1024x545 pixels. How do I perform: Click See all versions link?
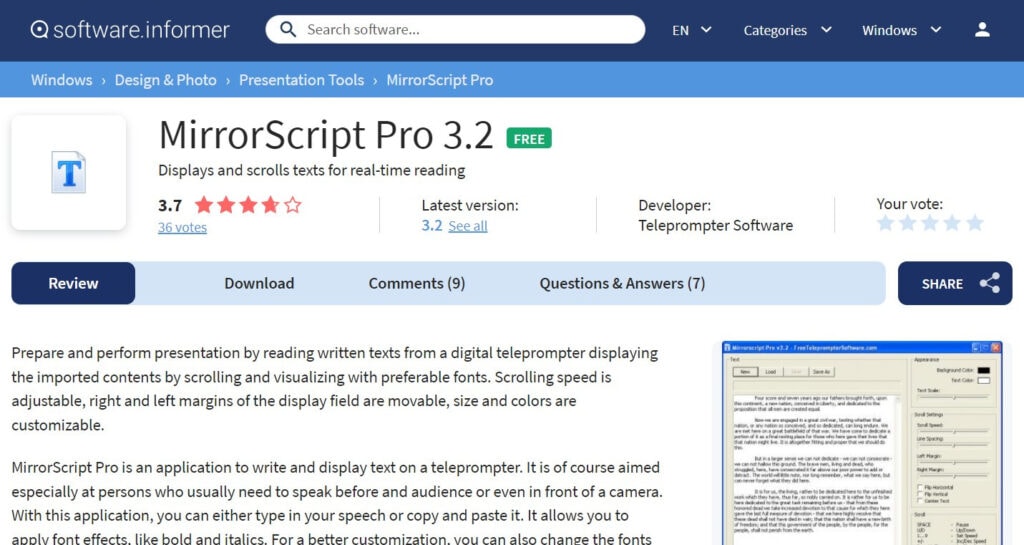pyautogui.click(x=468, y=226)
